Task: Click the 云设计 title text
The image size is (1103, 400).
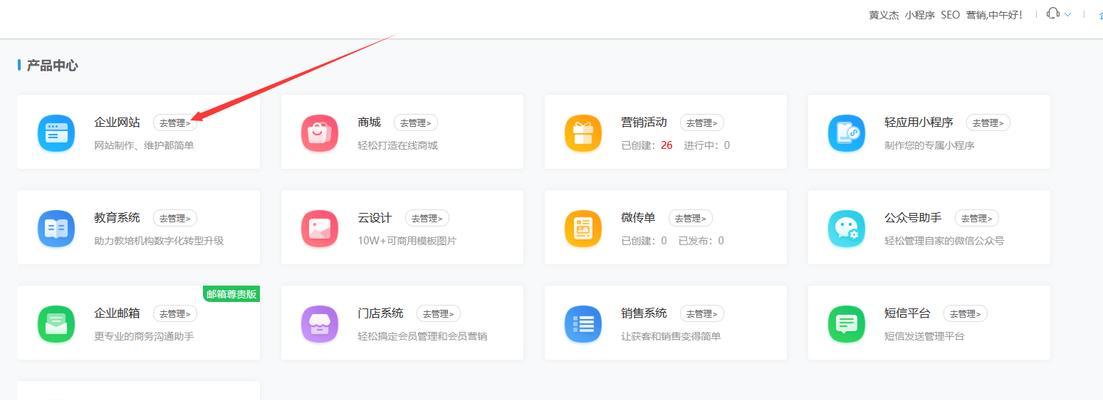Action: tap(375, 218)
